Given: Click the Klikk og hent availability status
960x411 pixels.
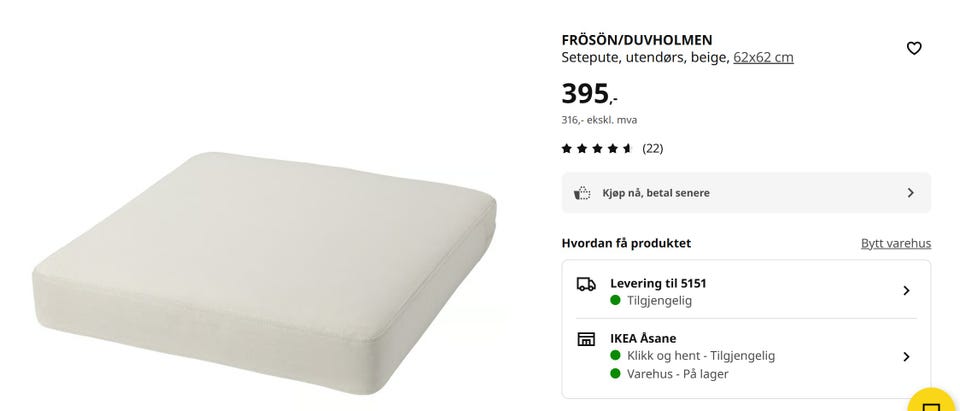Looking at the screenshot, I should pyautogui.click(x=700, y=356).
